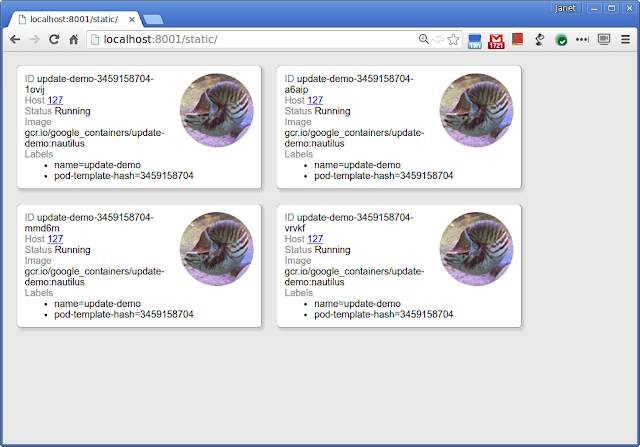Go back with the browser back arrow
This screenshot has height=447, width=640.
[15, 39]
